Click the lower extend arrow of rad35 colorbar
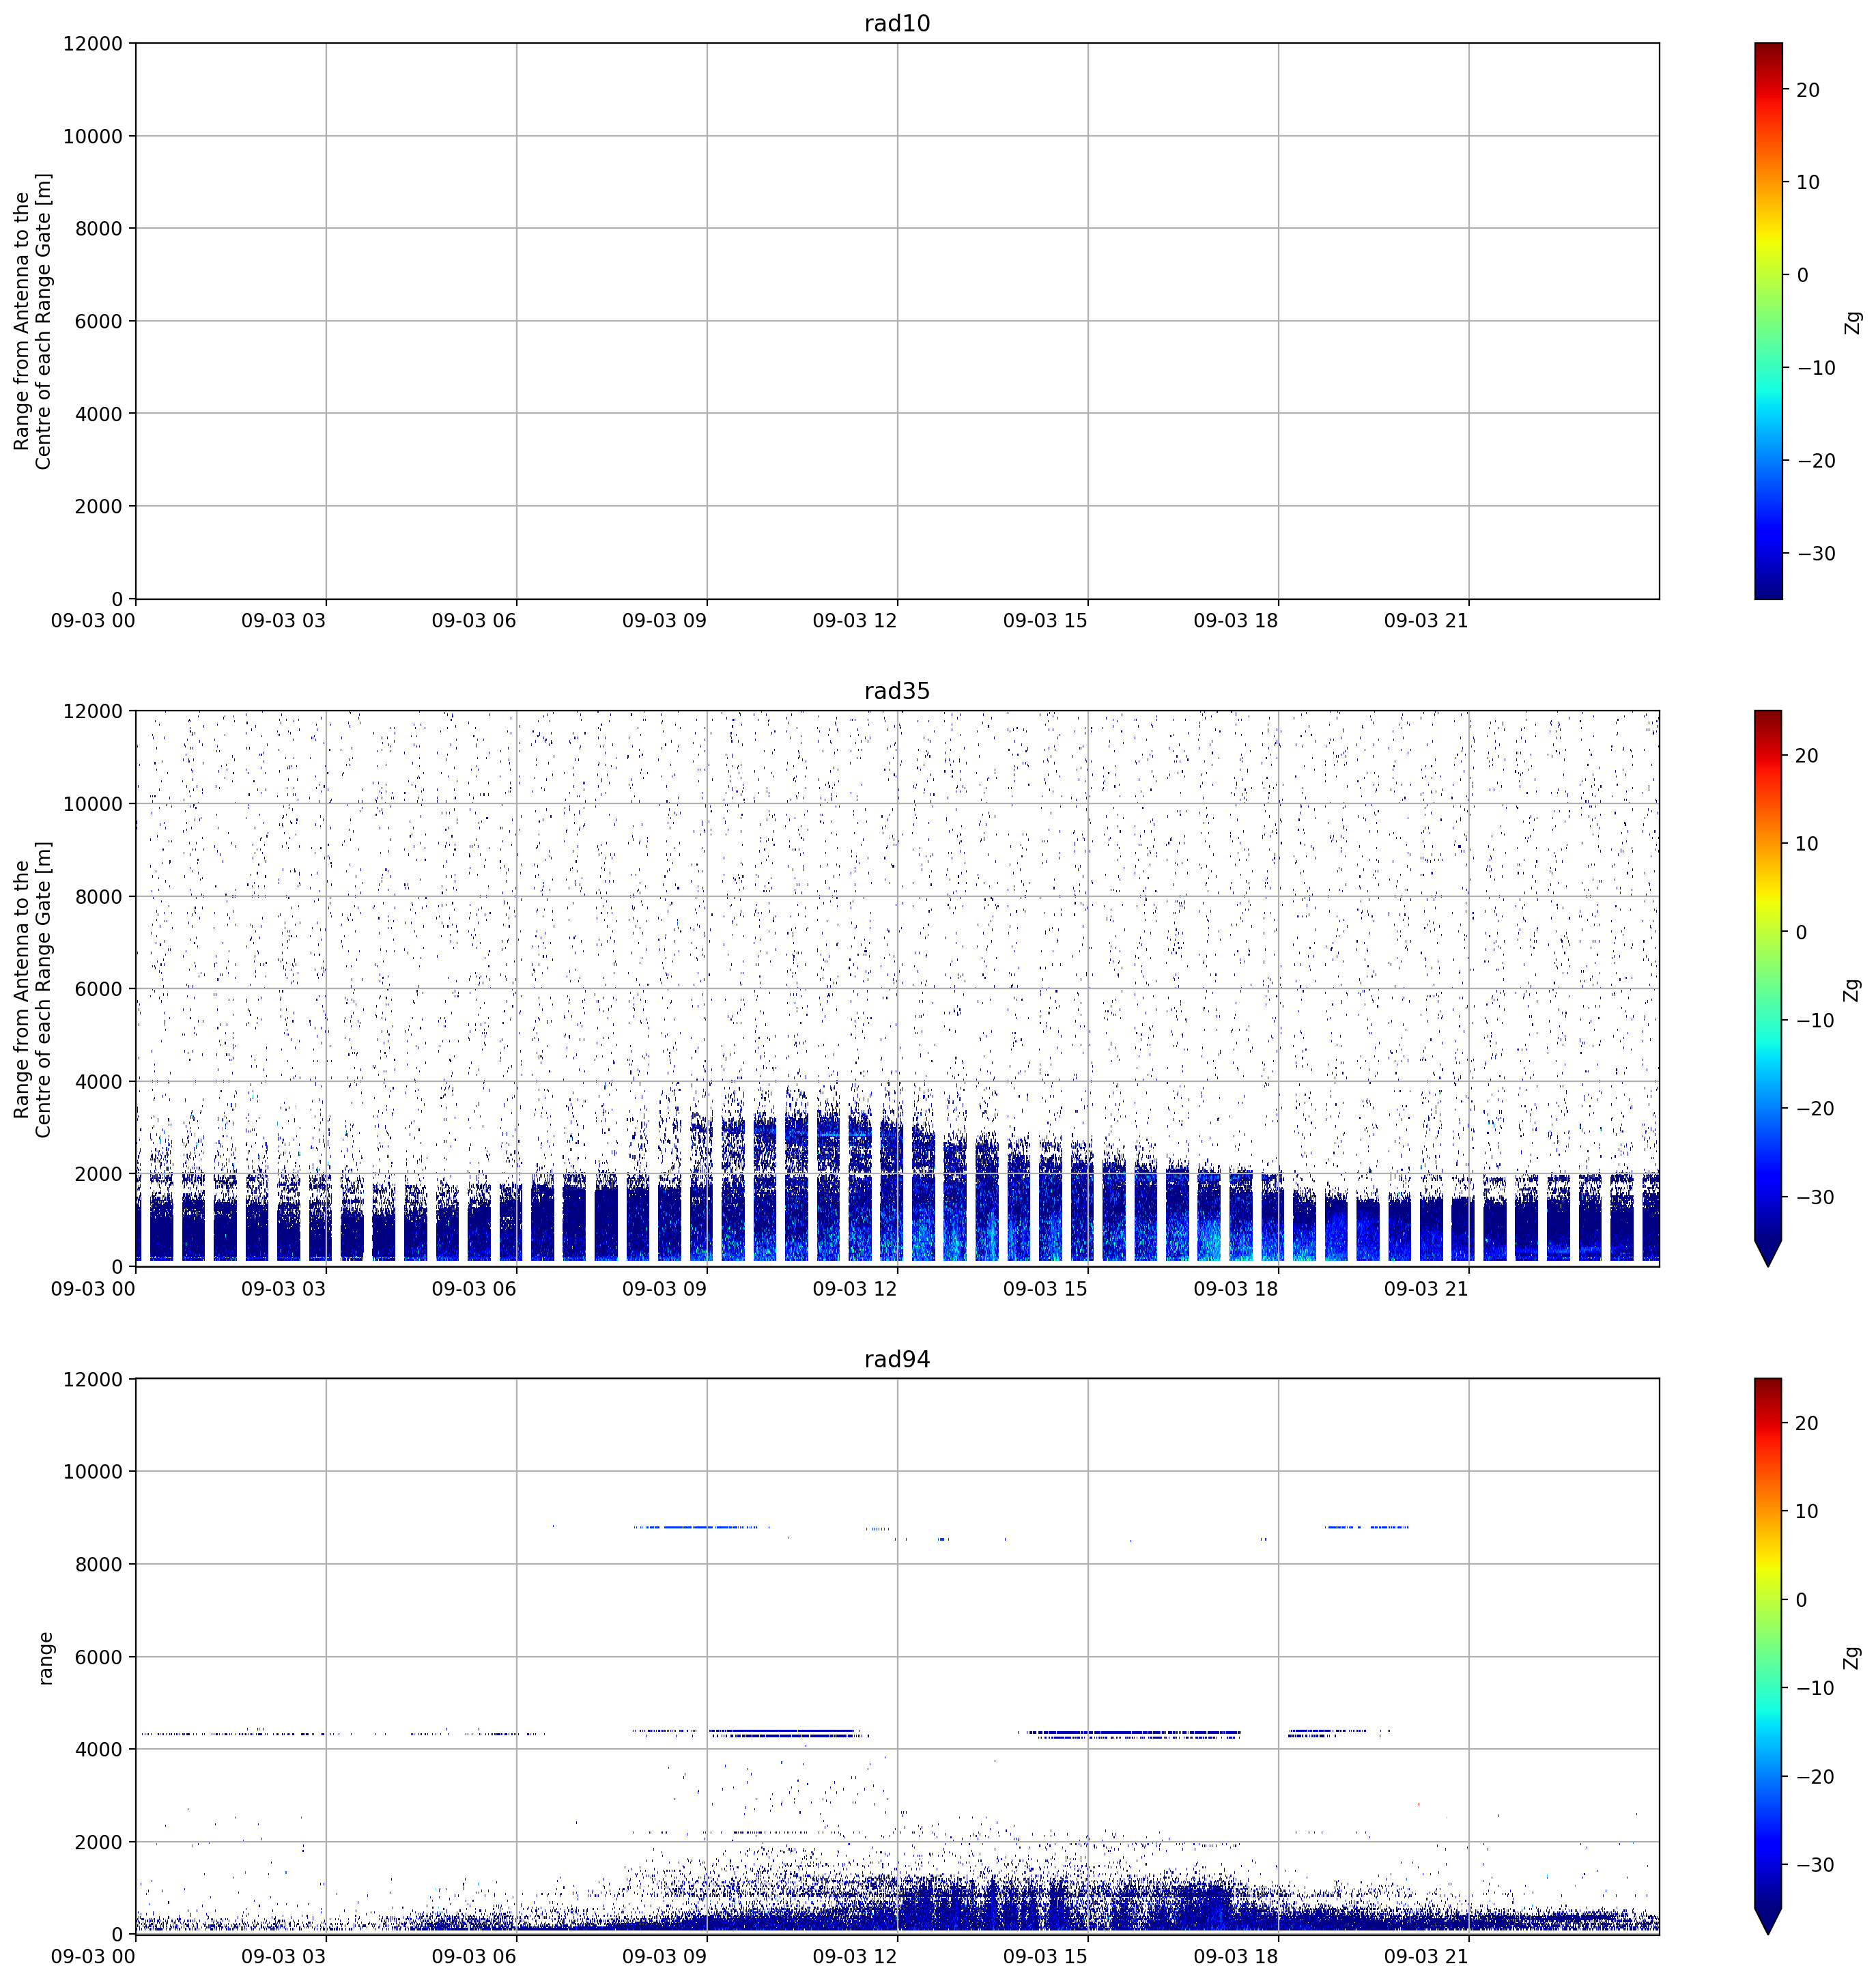This screenshot has width=1876, height=1981. point(1768,1253)
